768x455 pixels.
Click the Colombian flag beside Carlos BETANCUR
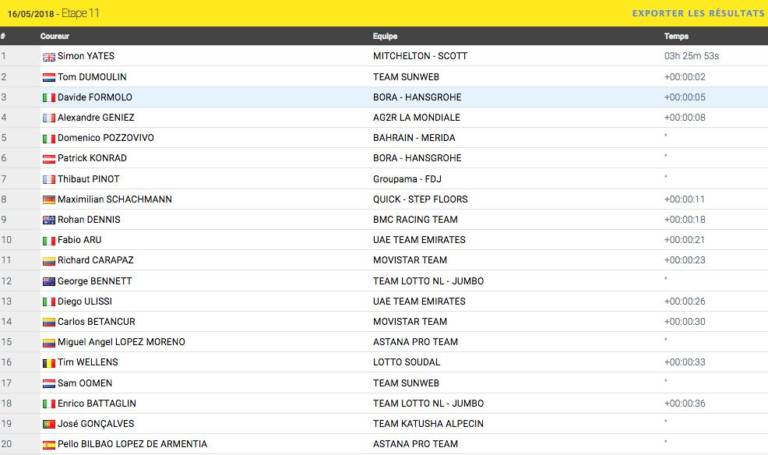tap(49, 322)
